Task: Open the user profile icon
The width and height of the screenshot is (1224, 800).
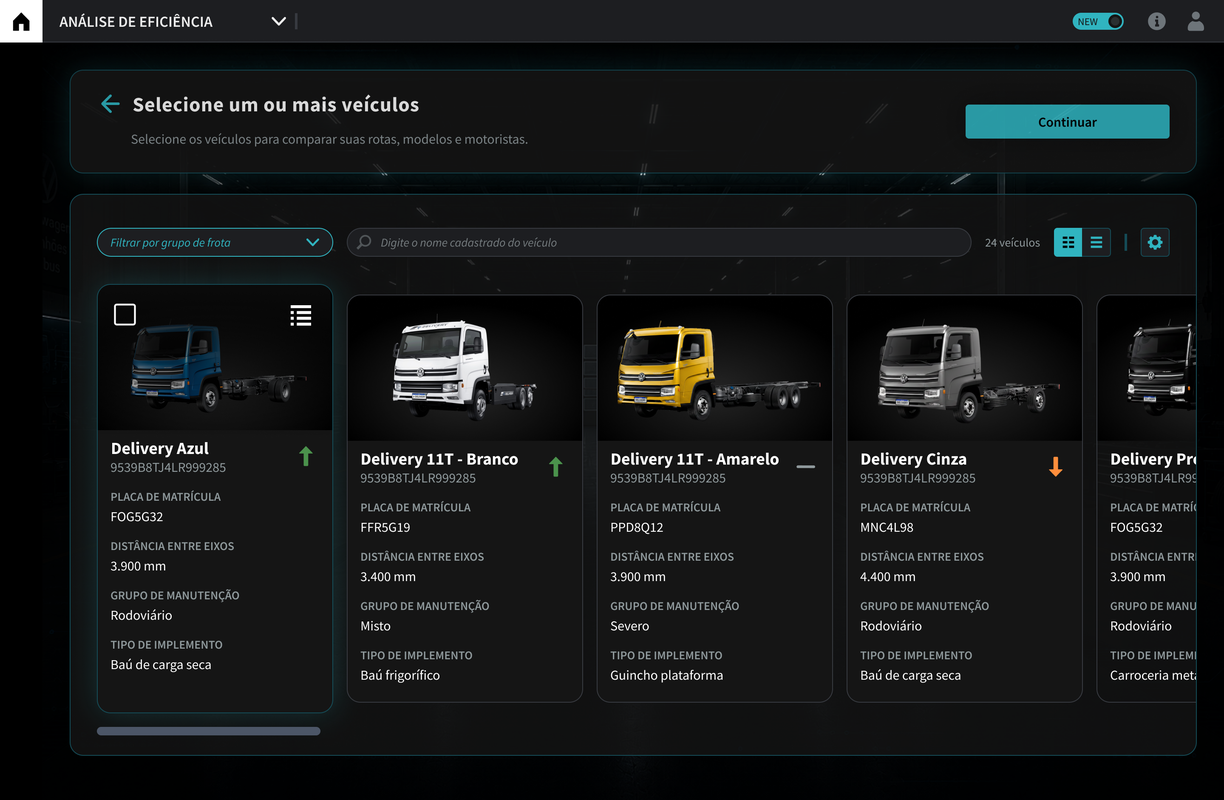Action: click(1196, 21)
